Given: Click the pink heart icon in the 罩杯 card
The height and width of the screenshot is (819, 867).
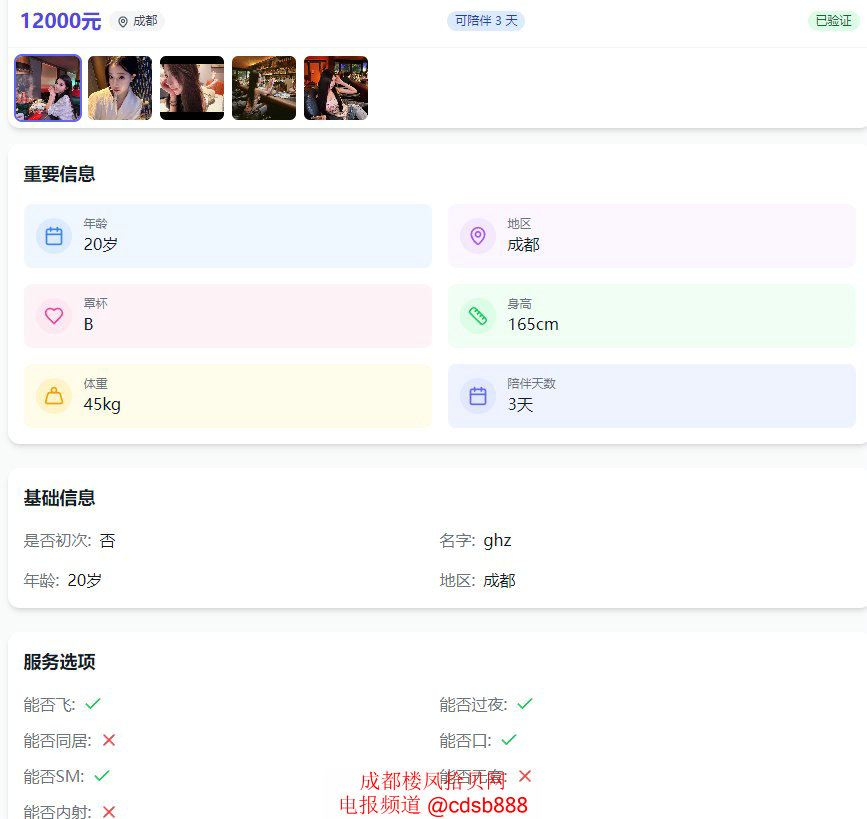Looking at the screenshot, I should [54, 316].
